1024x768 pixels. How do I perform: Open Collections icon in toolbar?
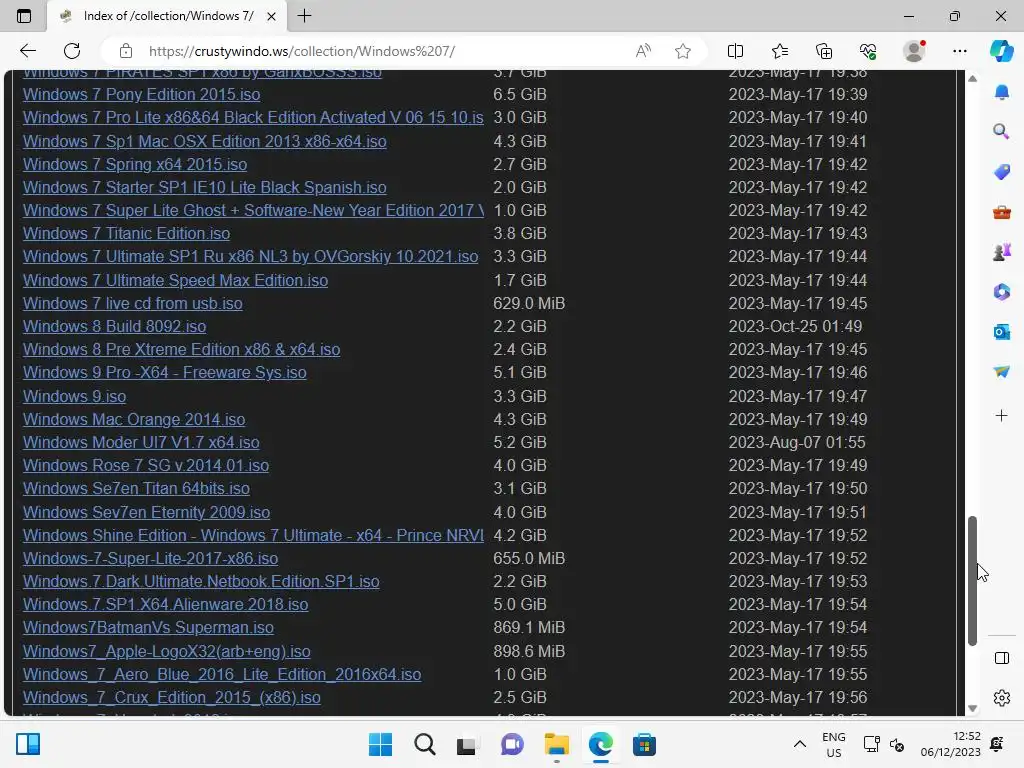(824, 51)
